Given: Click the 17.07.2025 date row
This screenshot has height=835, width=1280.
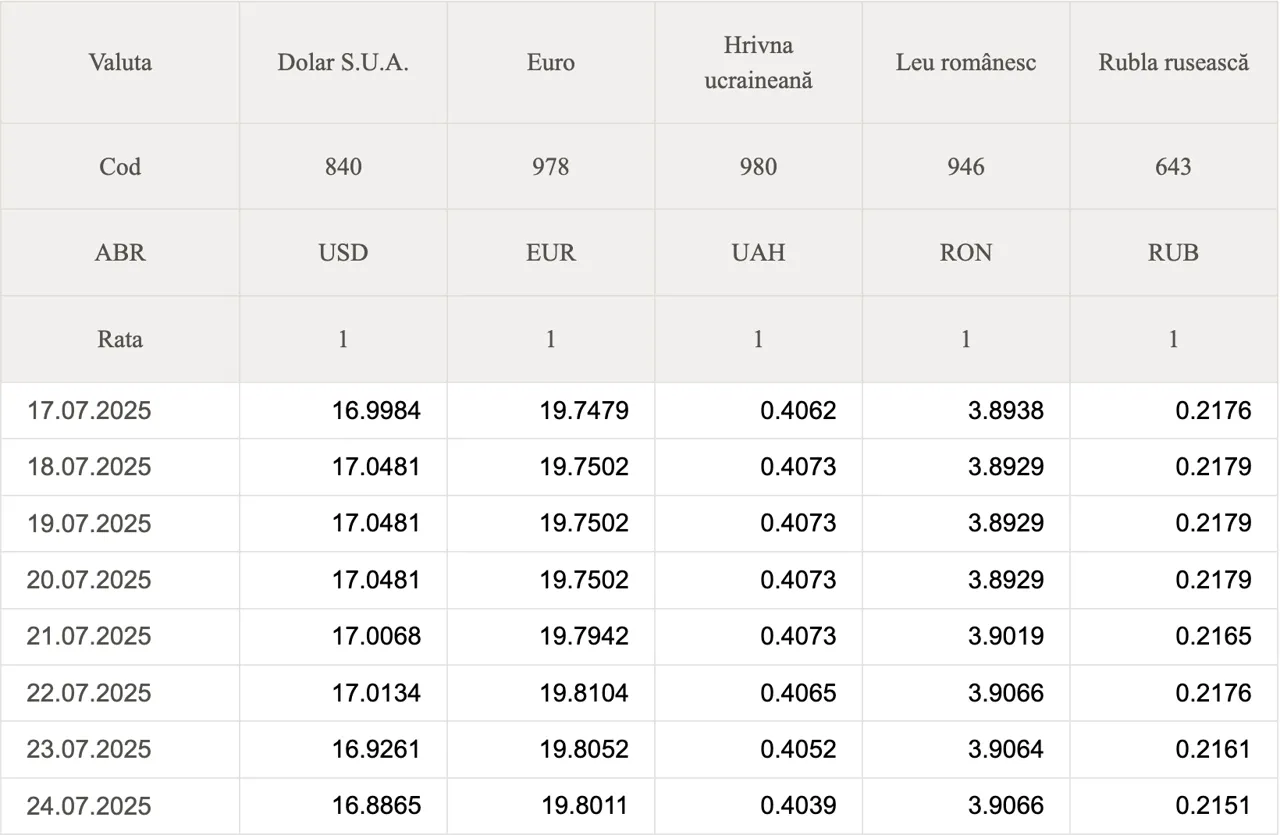Looking at the screenshot, I should 640,410.
